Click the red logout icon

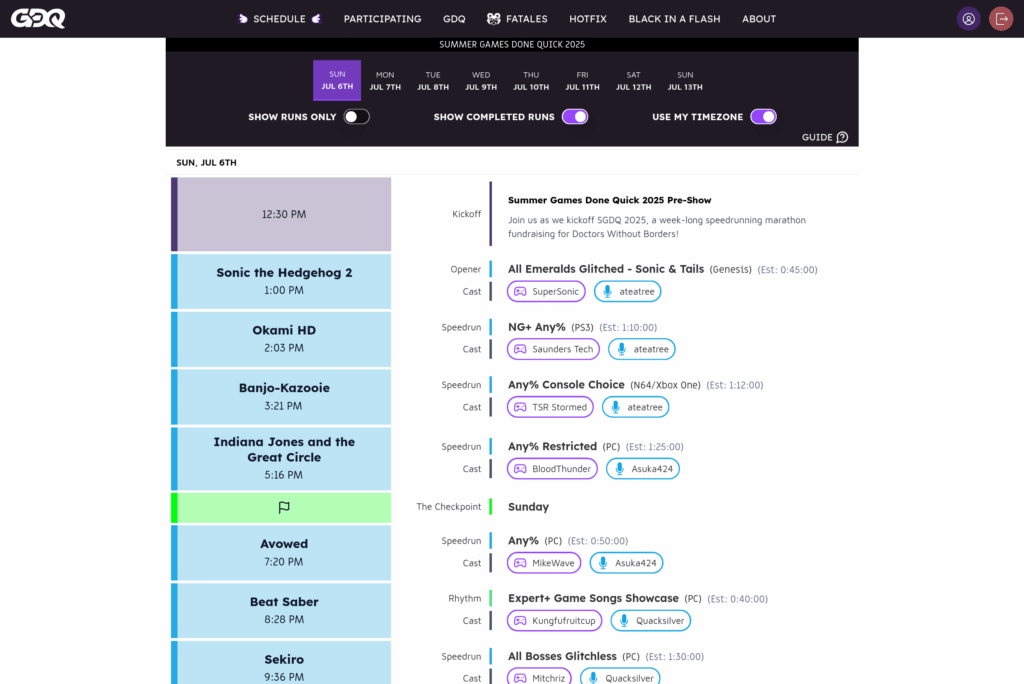1001,19
